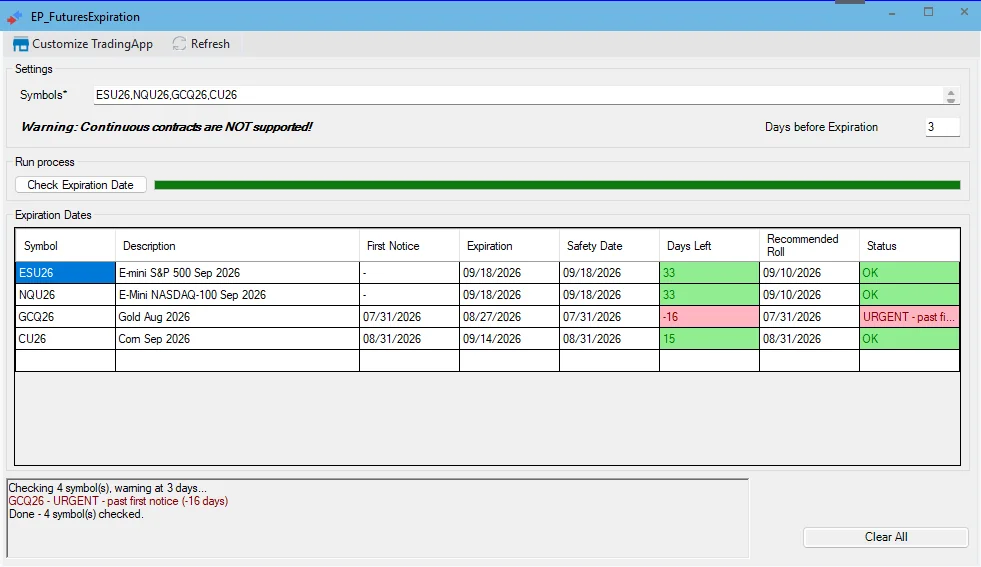
Task: Click the Refresh toolbar label
Action: (x=210, y=44)
